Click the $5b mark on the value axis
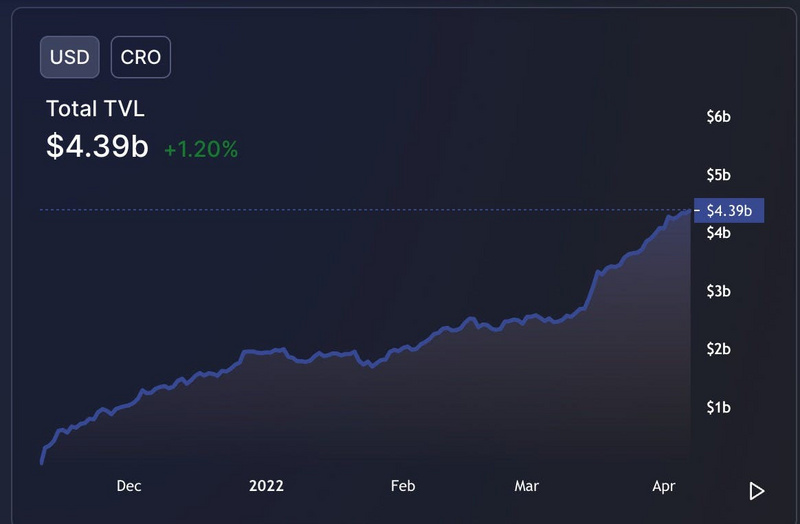 718,175
